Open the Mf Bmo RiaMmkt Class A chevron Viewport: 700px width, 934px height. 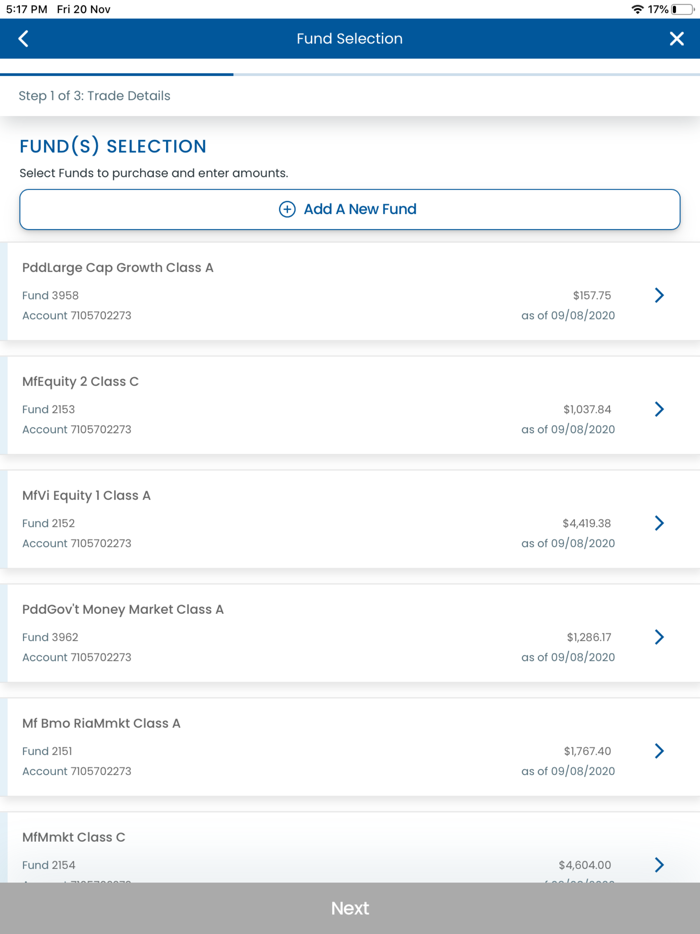click(658, 751)
